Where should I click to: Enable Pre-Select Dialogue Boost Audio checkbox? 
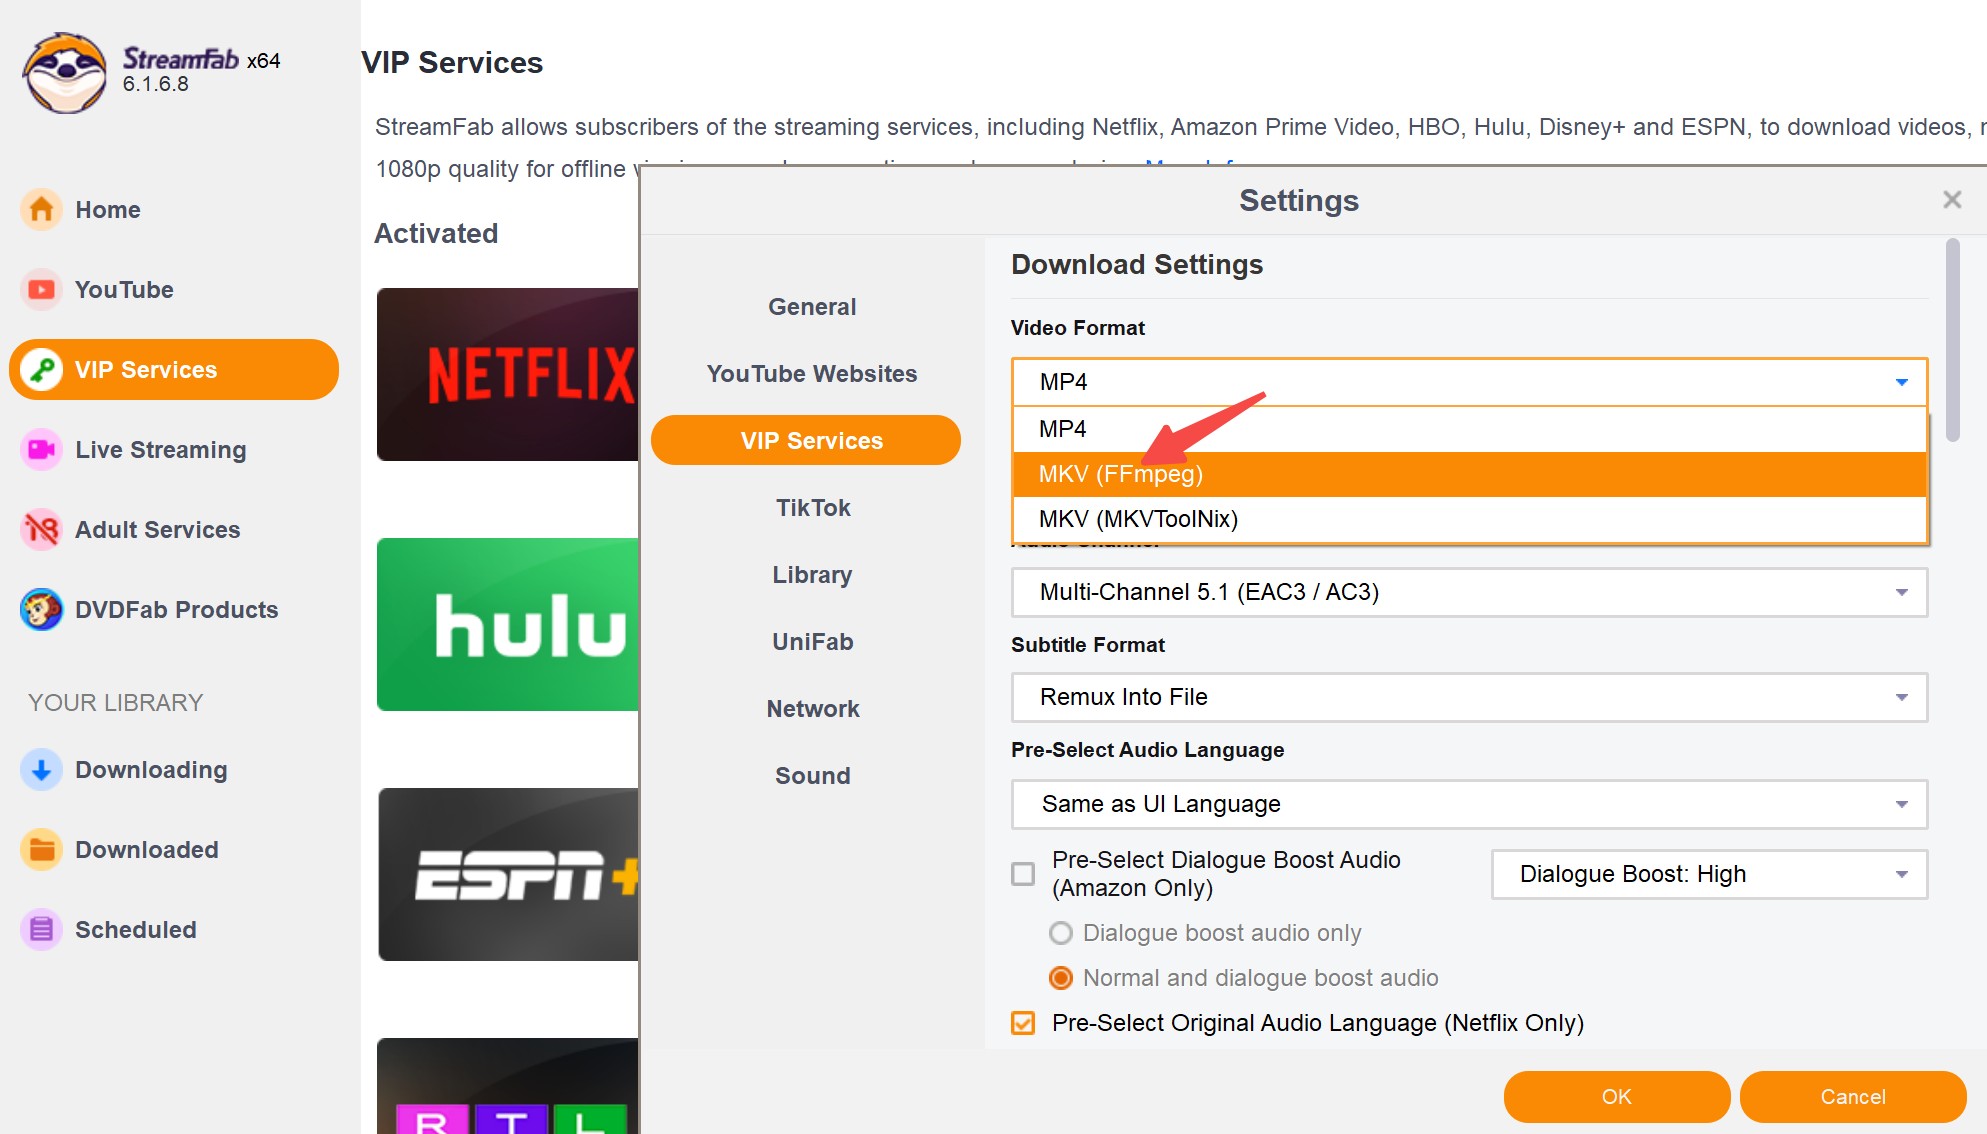[x=1023, y=874]
